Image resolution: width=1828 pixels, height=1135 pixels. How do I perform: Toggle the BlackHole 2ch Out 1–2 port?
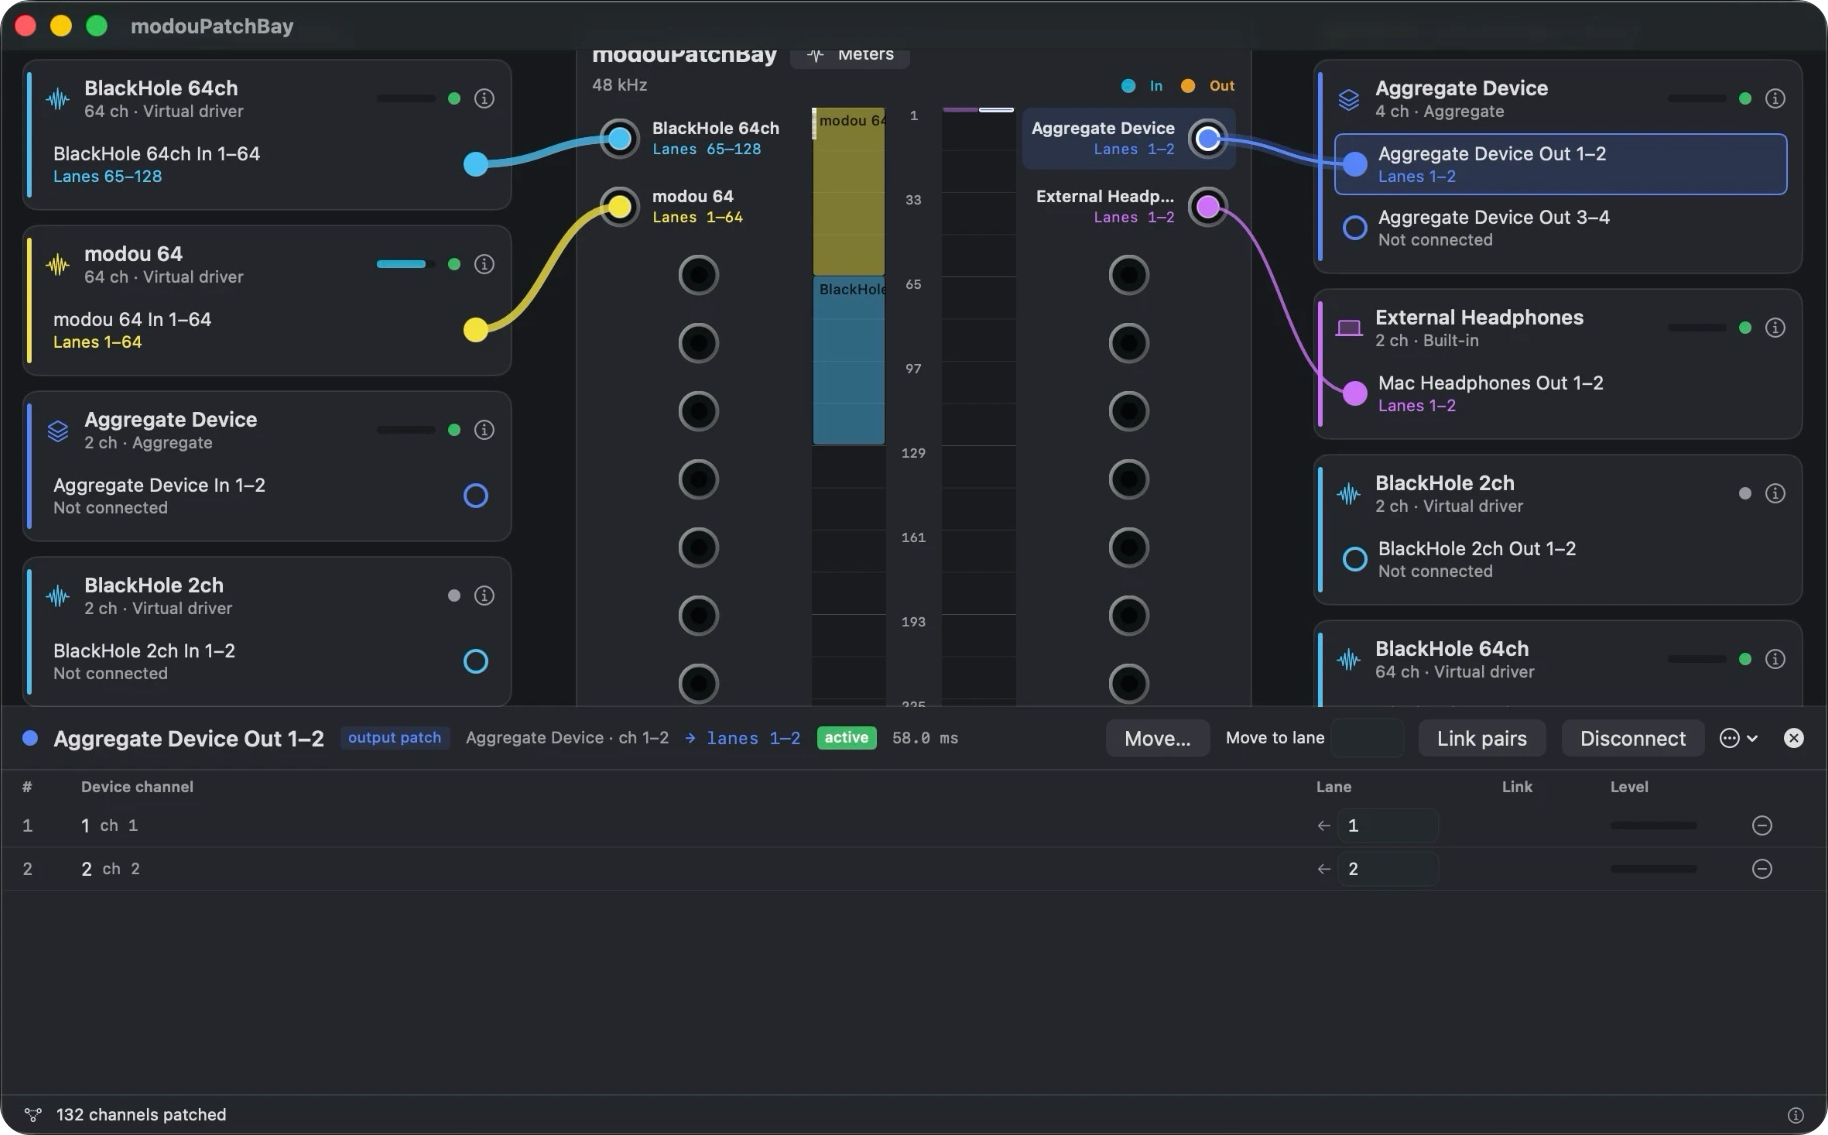(x=1355, y=559)
